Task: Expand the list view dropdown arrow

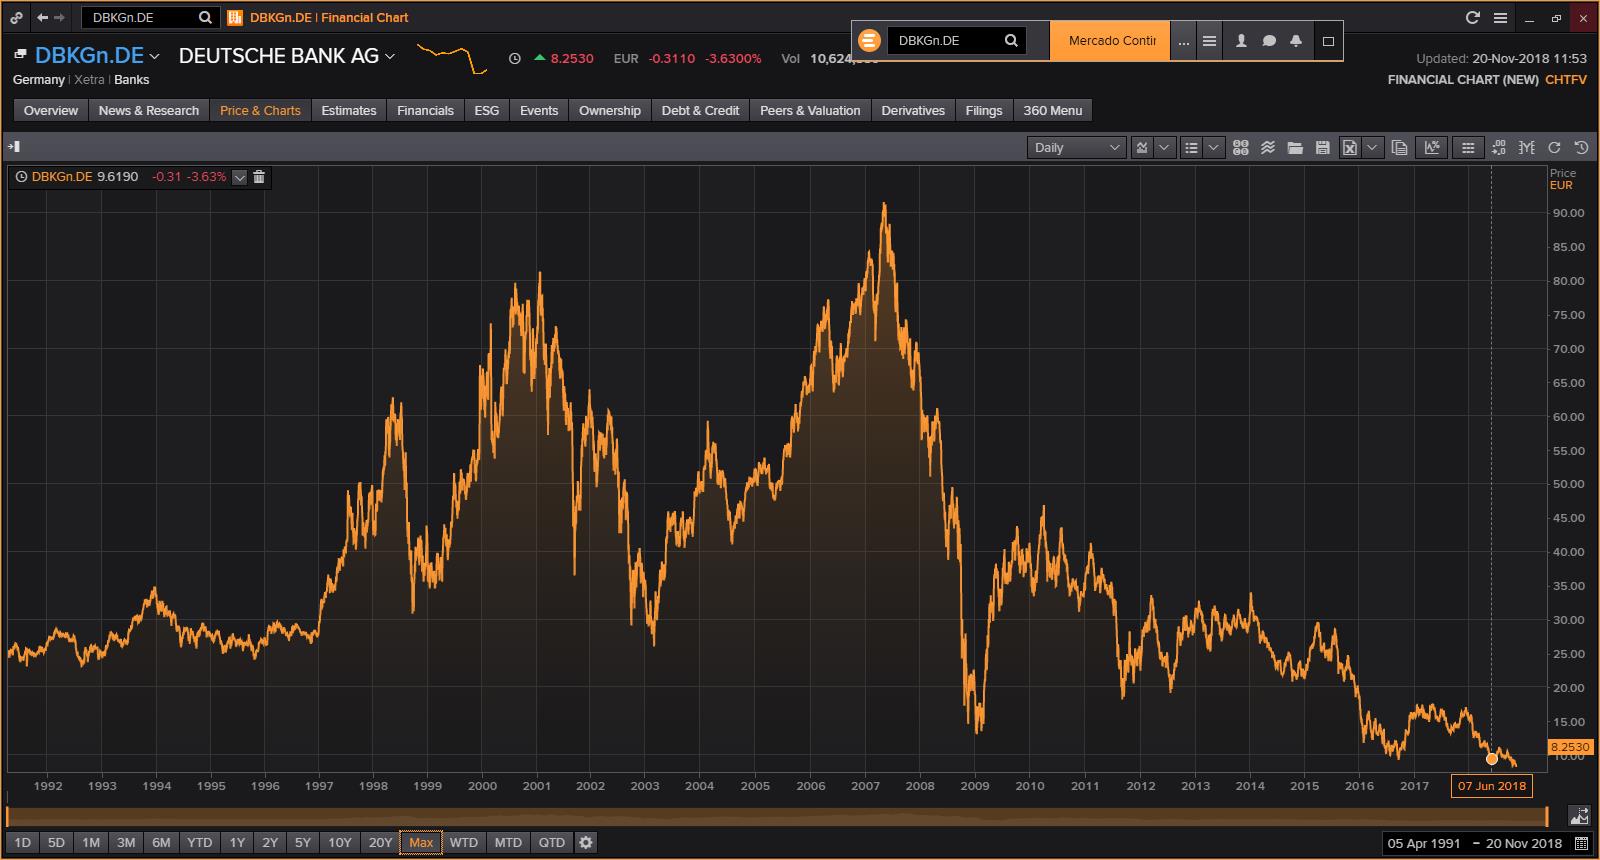Action: coord(1213,147)
